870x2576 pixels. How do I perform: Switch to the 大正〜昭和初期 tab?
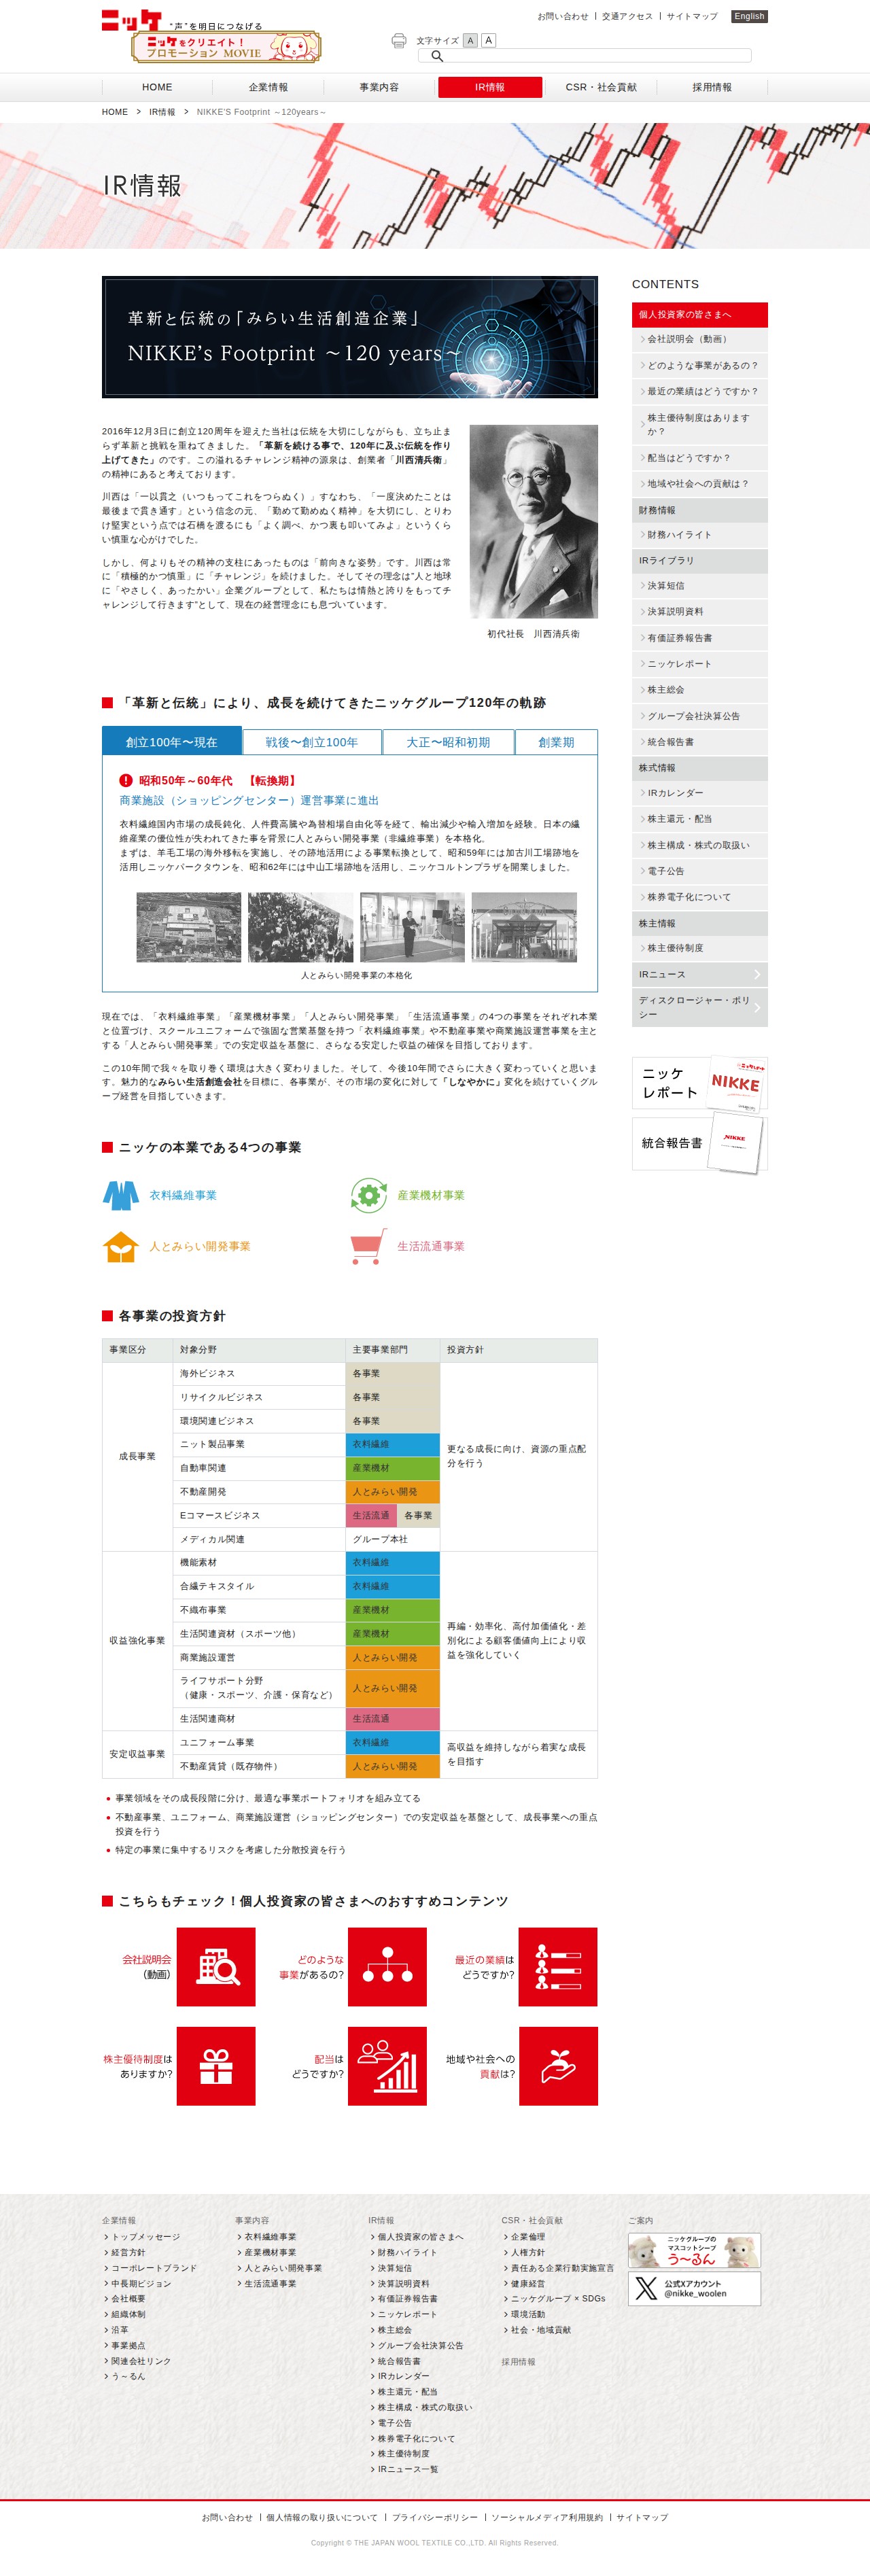tap(448, 742)
